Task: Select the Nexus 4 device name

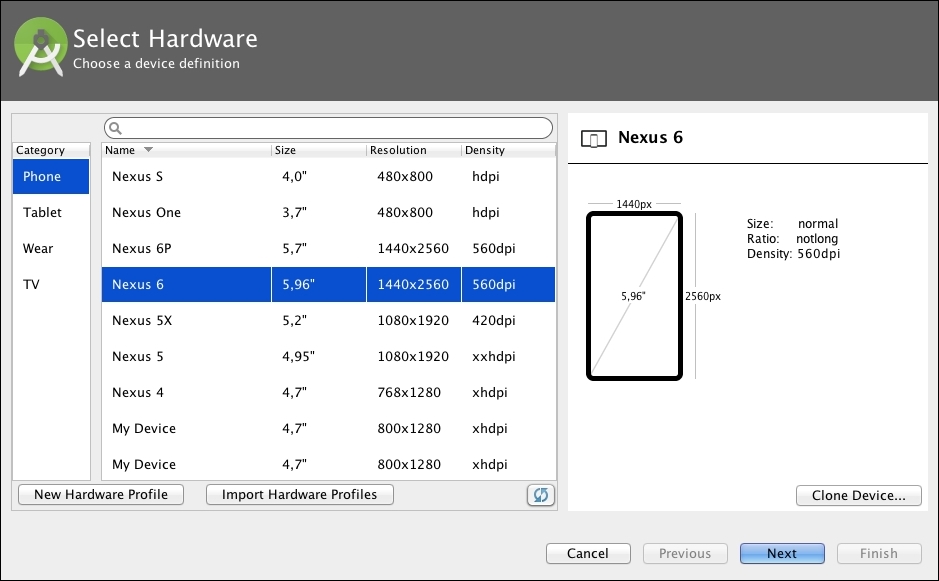Action: [138, 392]
